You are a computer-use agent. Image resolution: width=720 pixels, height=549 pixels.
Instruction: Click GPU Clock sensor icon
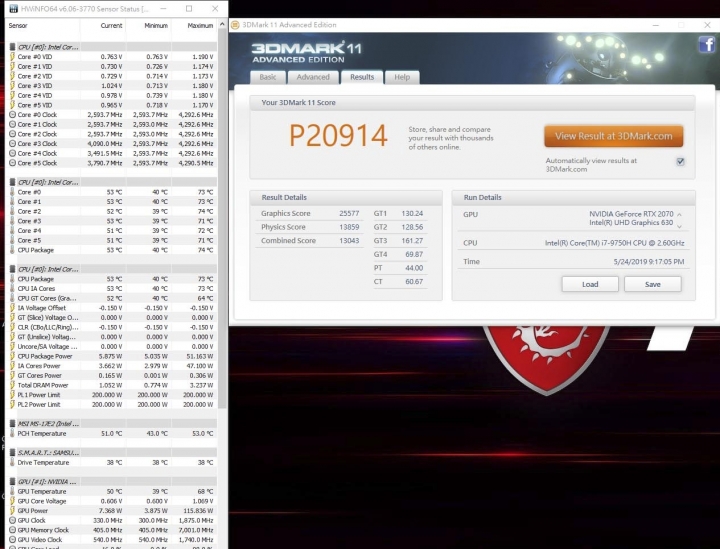(x=12, y=520)
